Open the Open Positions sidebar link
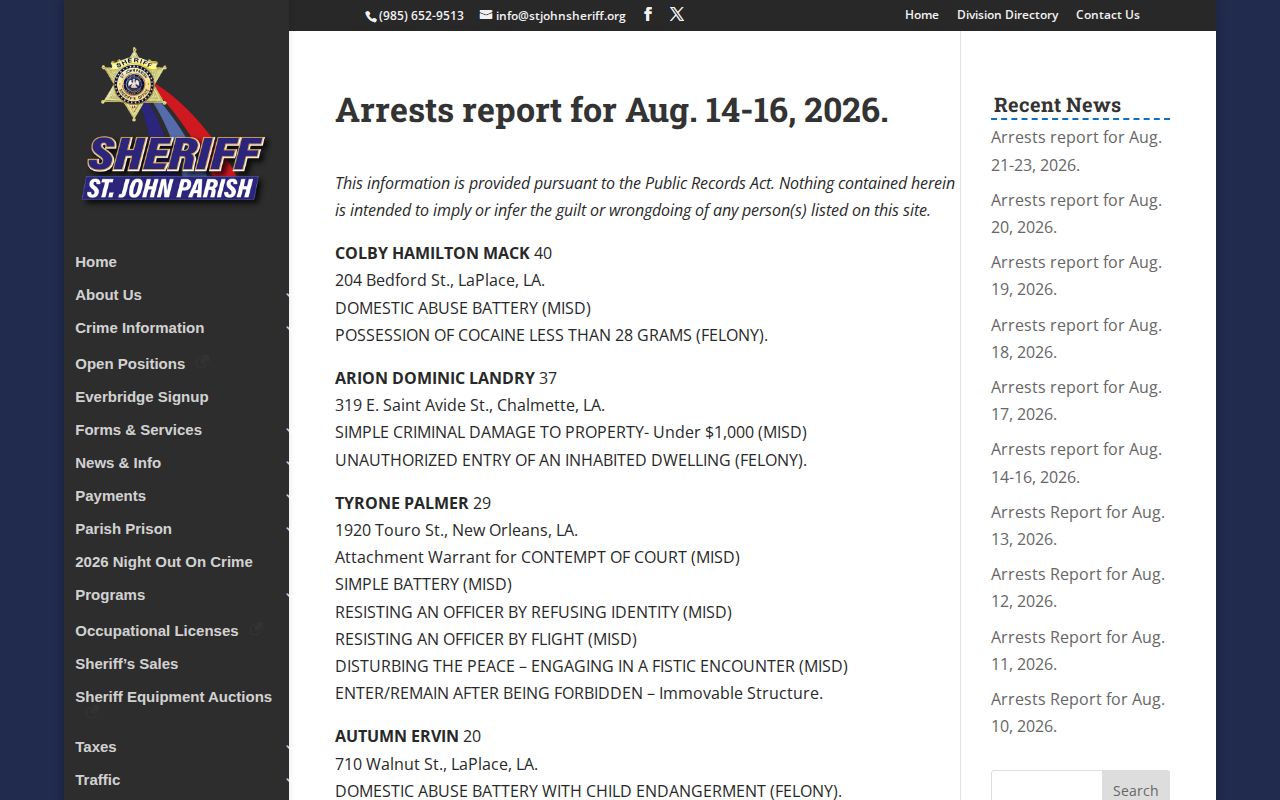The height and width of the screenshot is (800, 1280). (130, 364)
